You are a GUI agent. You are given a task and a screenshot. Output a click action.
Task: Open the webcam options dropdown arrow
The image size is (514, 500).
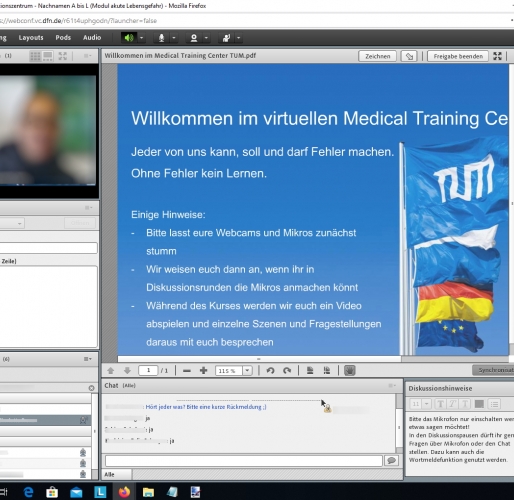point(206,38)
